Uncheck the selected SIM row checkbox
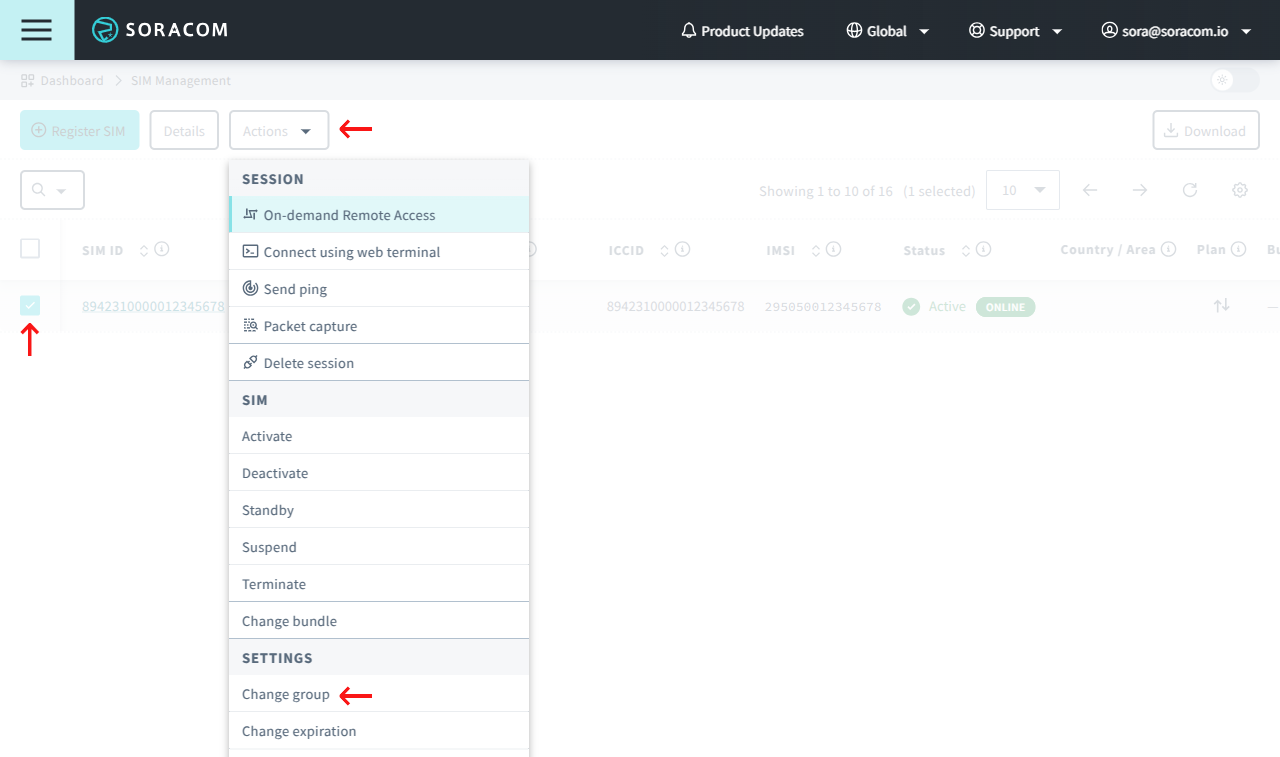Image resolution: width=1280 pixels, height=757 pixels. tap(30, 306)
